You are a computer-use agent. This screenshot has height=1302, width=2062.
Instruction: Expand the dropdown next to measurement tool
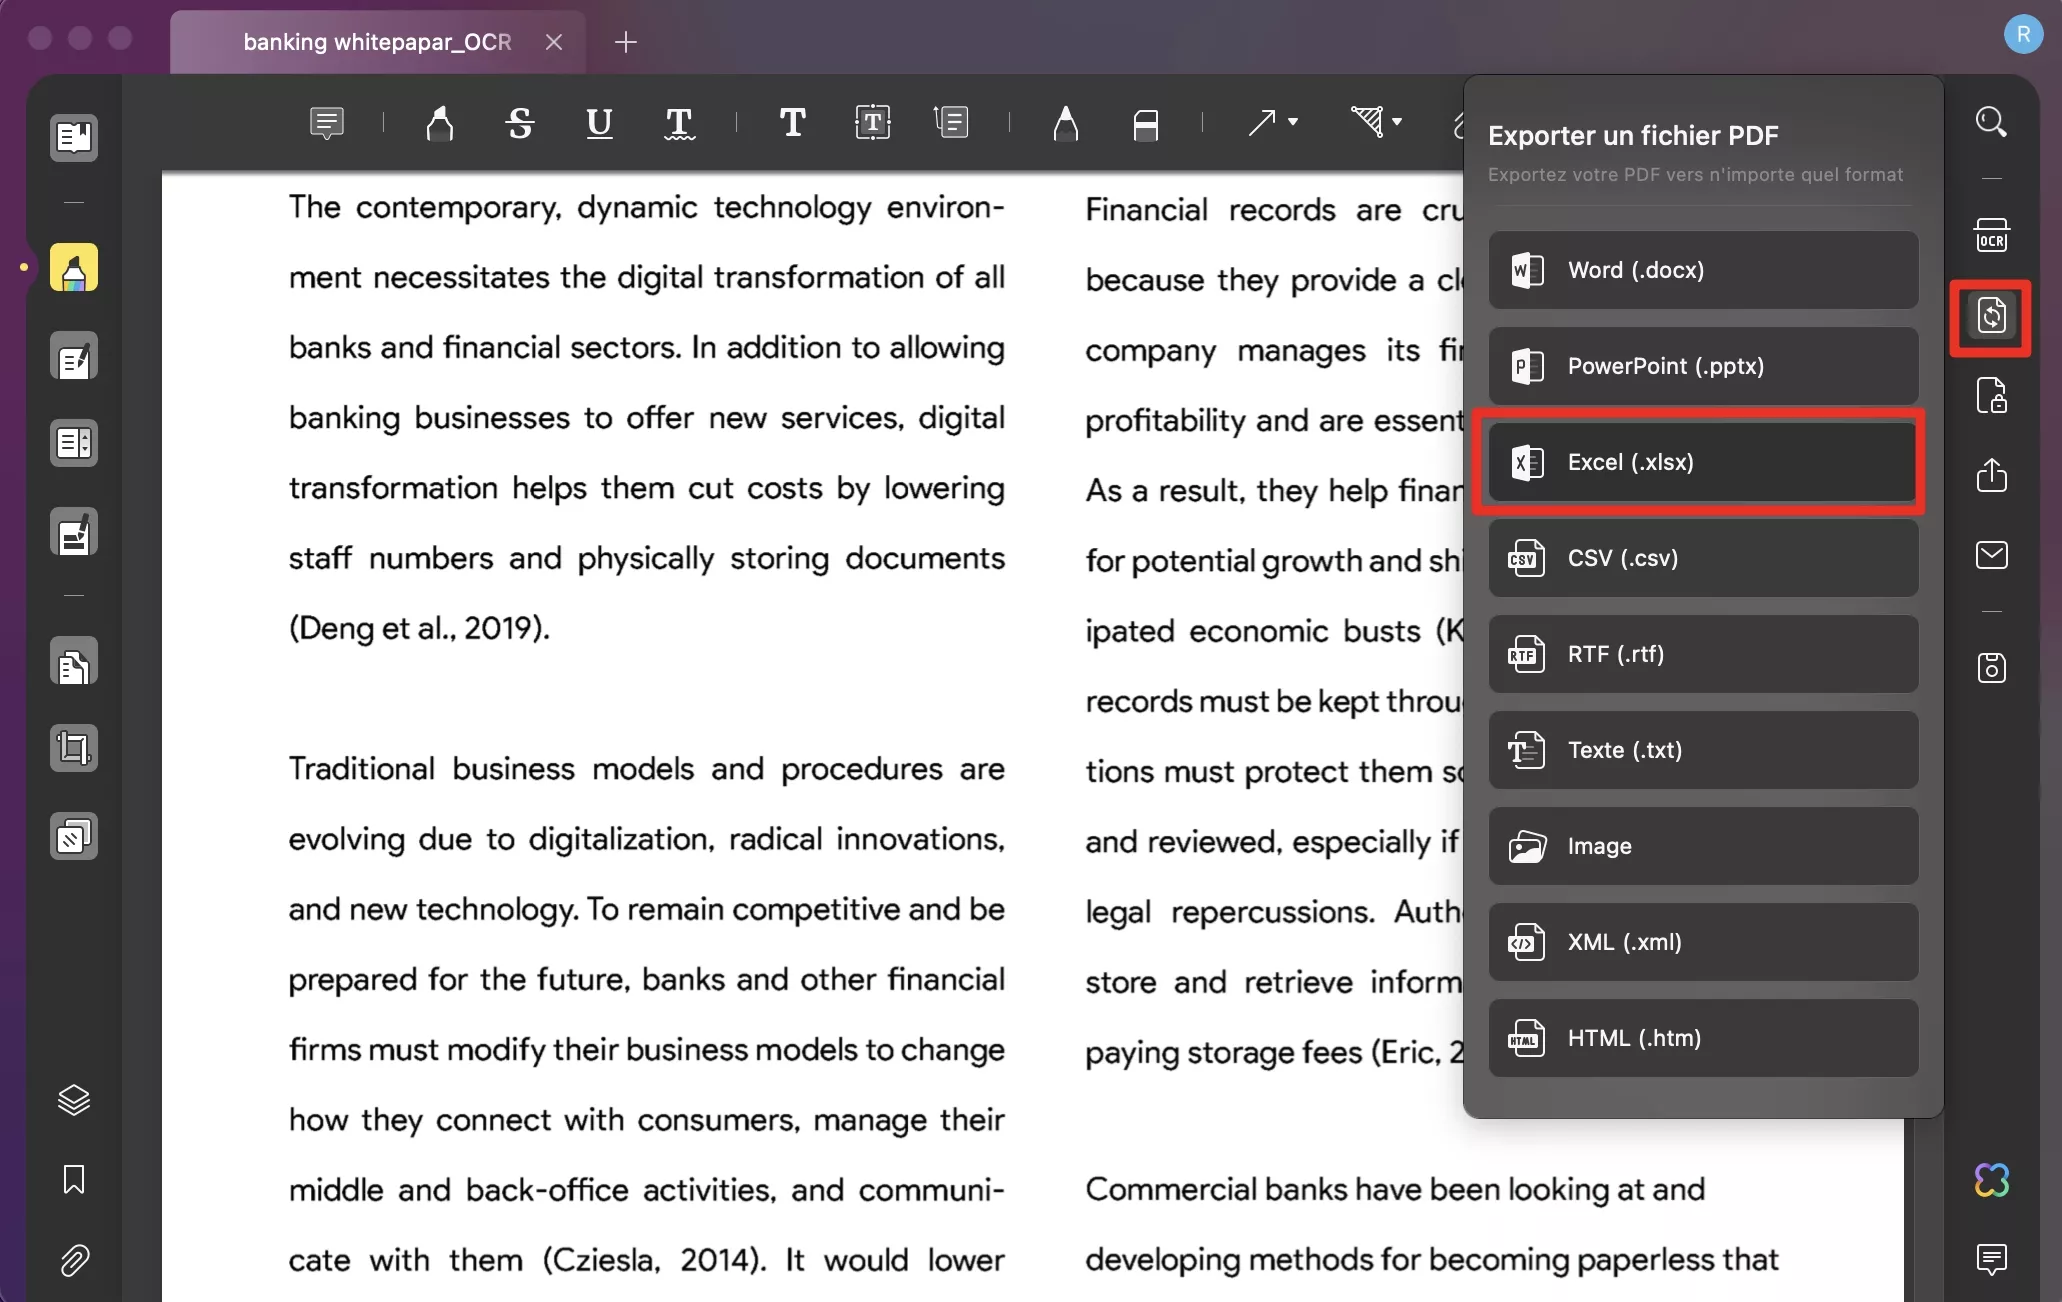1397,122
